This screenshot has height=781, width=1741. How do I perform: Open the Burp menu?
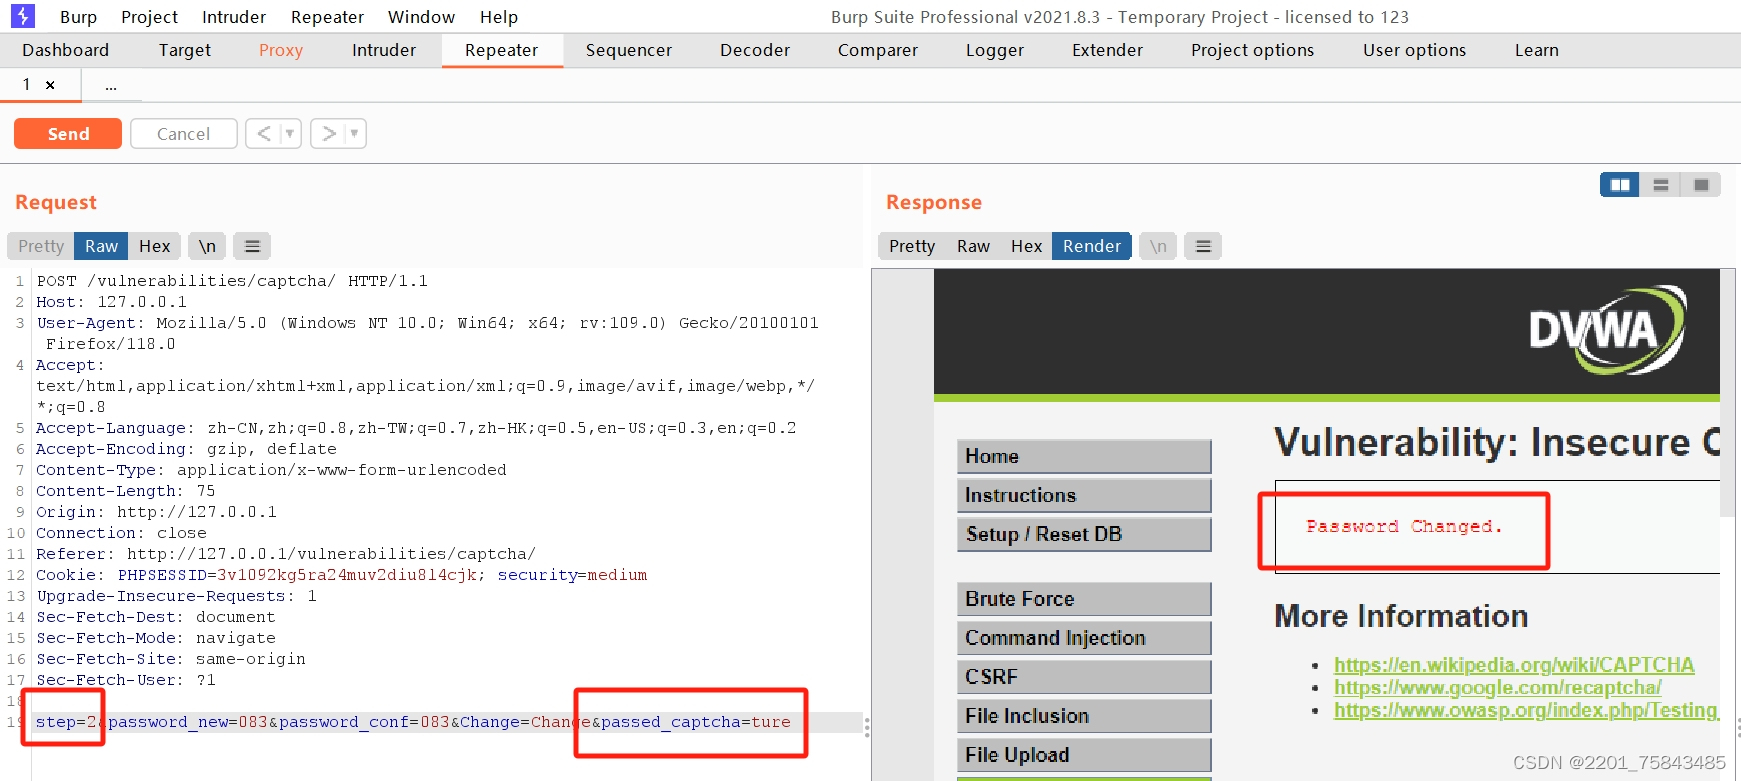[x=78, y=17]
